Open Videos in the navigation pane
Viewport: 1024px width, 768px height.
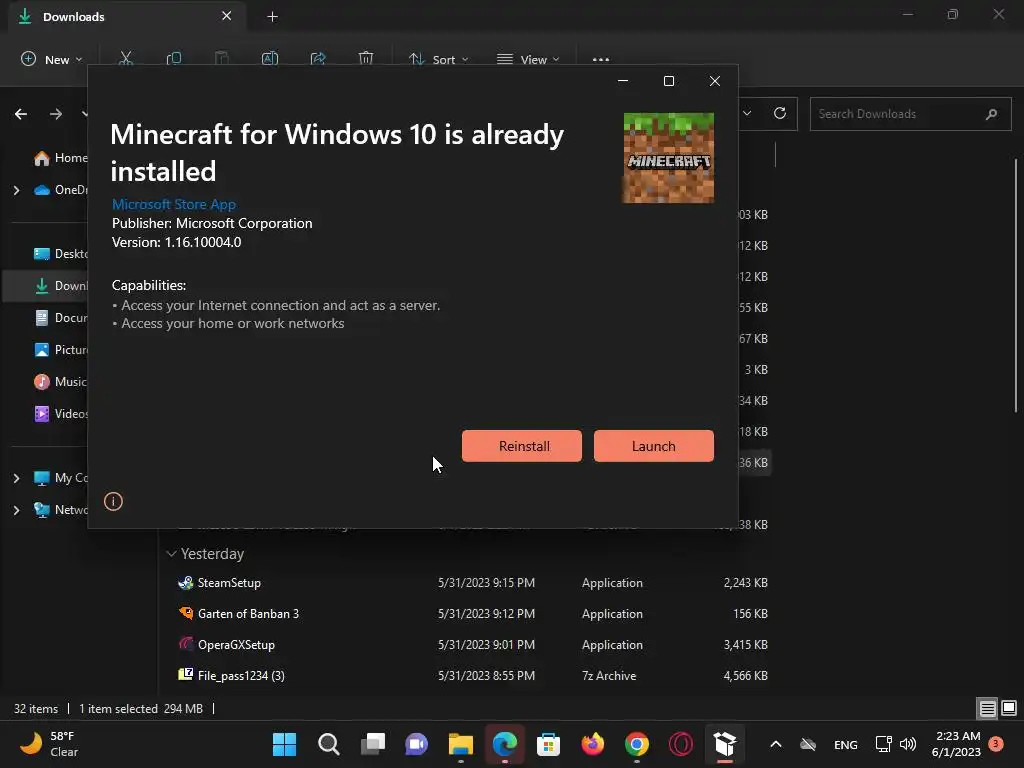coord(60,413)
